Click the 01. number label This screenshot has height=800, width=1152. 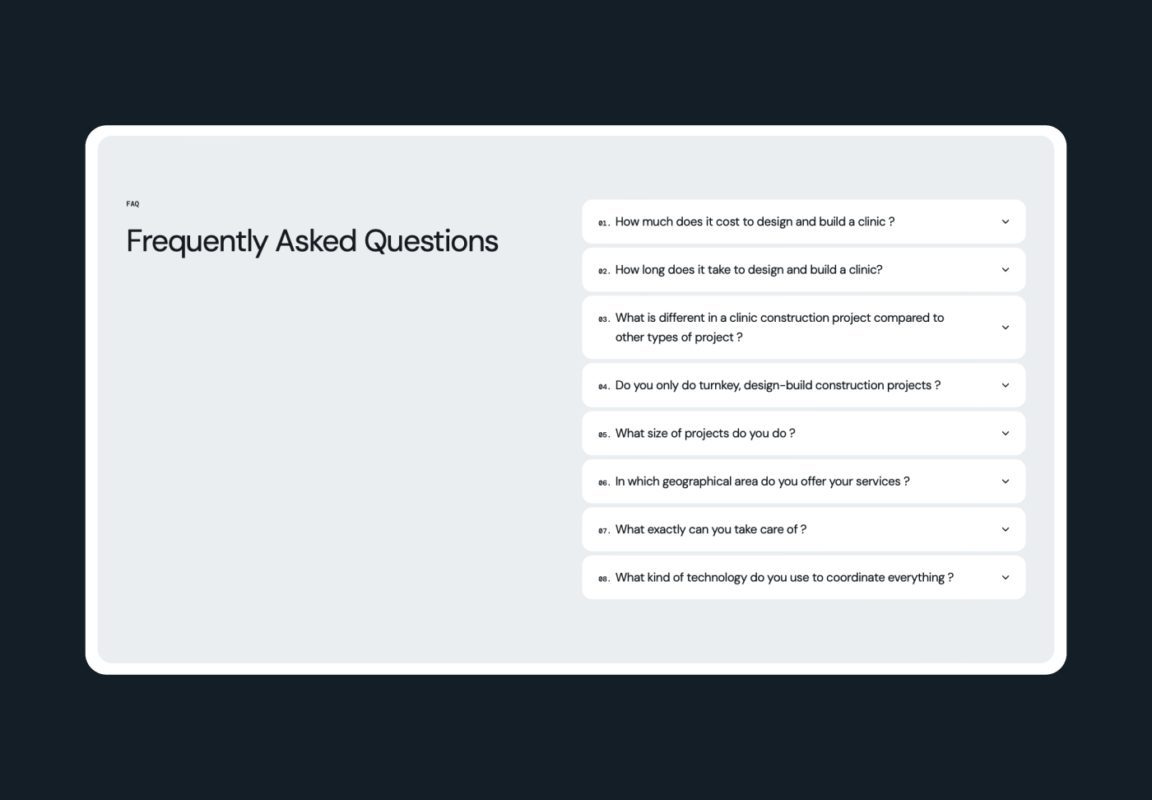pos(604,223)
